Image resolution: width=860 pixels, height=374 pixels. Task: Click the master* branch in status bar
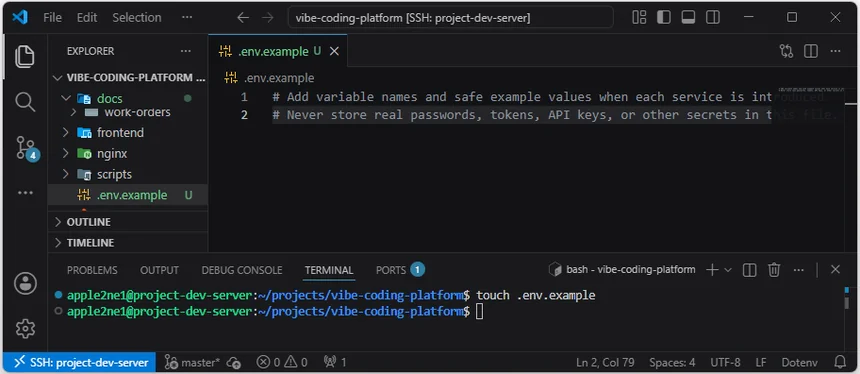(192, 362)
